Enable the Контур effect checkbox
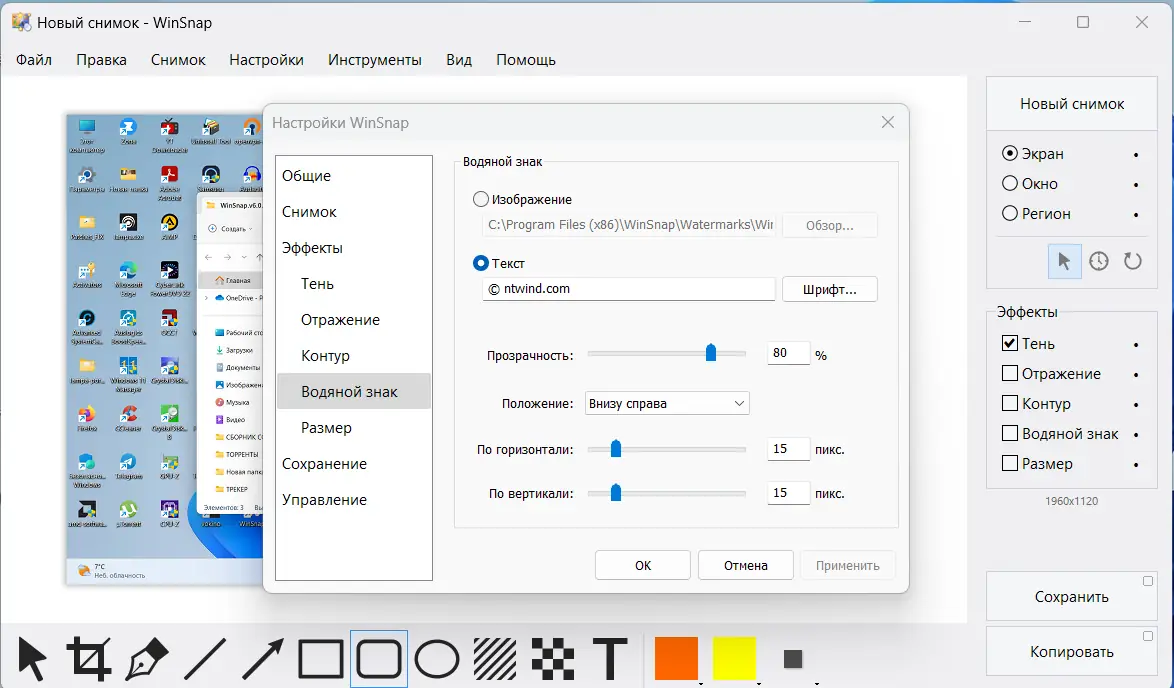This screenshot has width=1174, height=688. 1009,403
